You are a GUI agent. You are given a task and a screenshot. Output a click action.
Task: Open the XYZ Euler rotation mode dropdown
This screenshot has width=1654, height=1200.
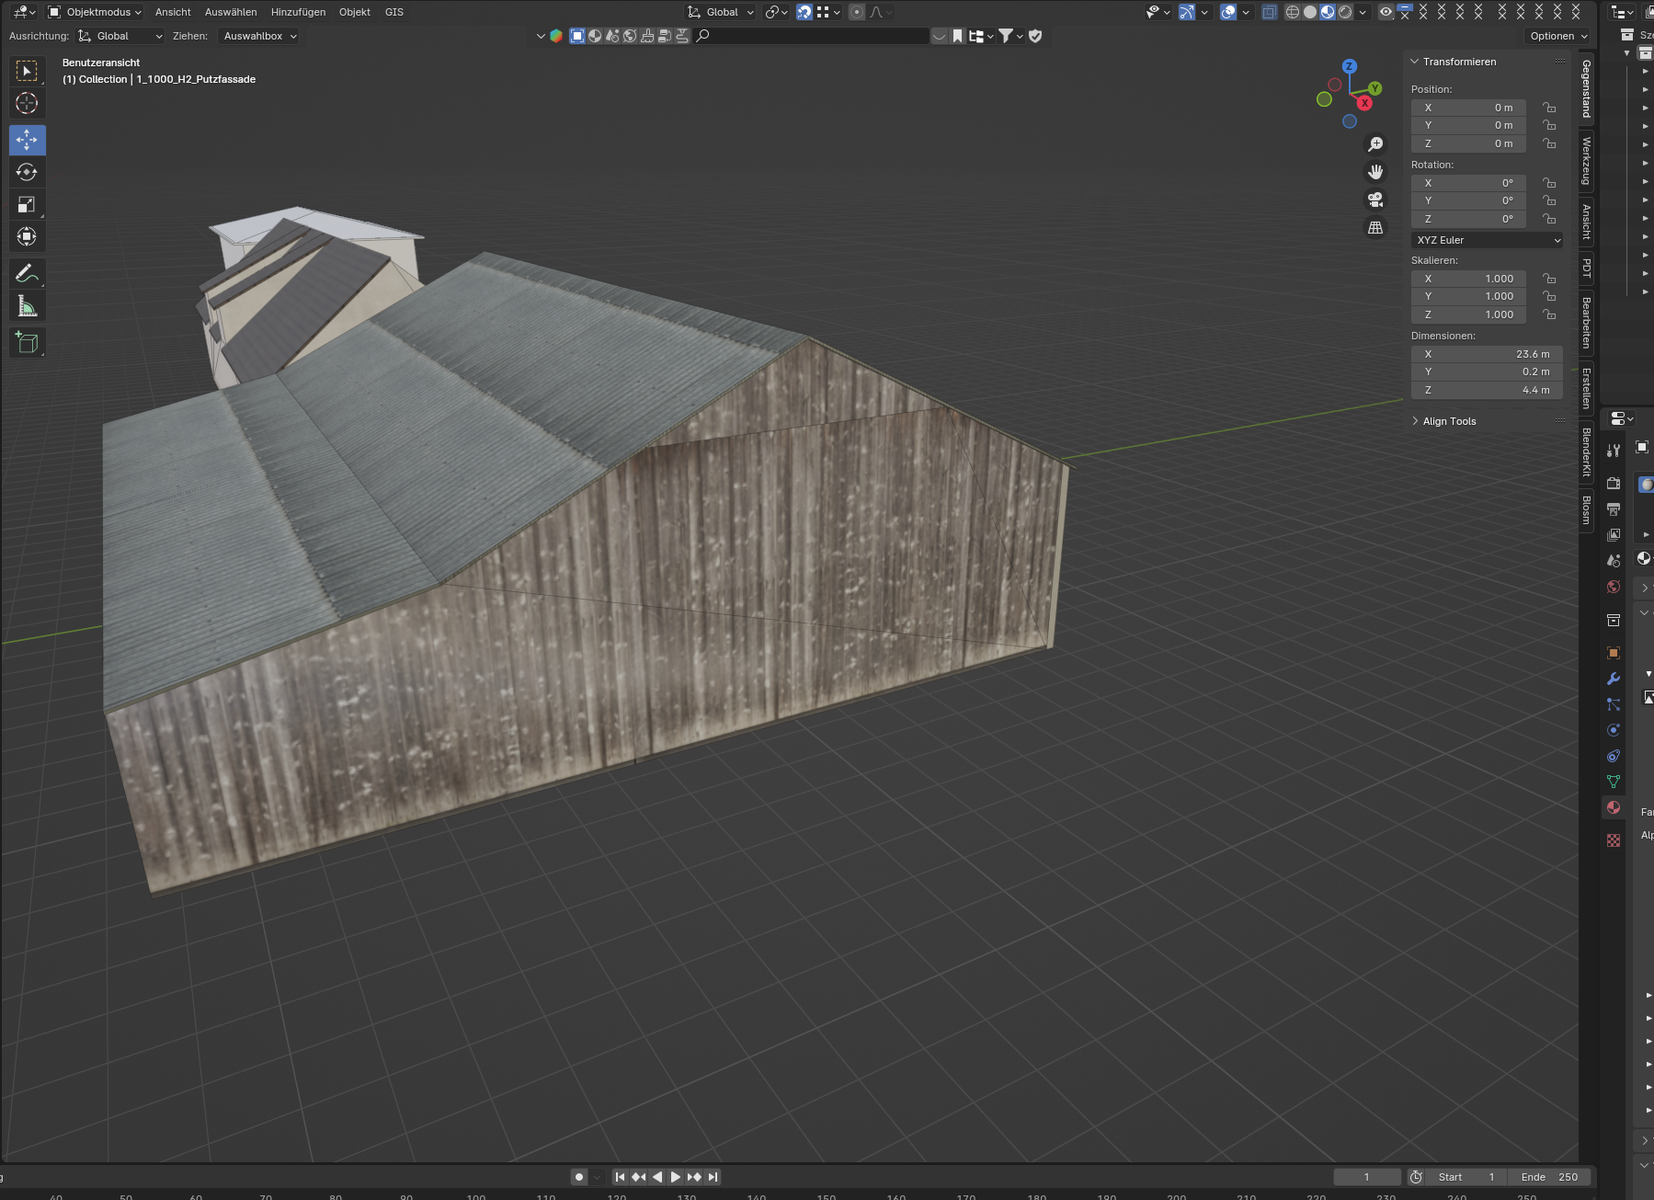pyautogui.click(x=1487, y=240)
